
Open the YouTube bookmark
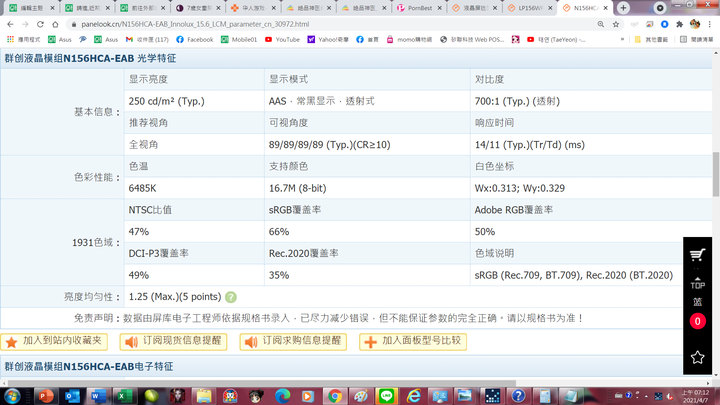click(282, 39)
